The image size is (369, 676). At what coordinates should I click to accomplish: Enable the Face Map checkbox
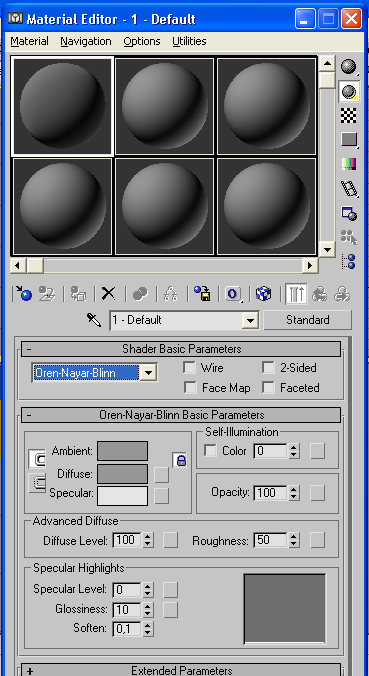click(189, 388)
